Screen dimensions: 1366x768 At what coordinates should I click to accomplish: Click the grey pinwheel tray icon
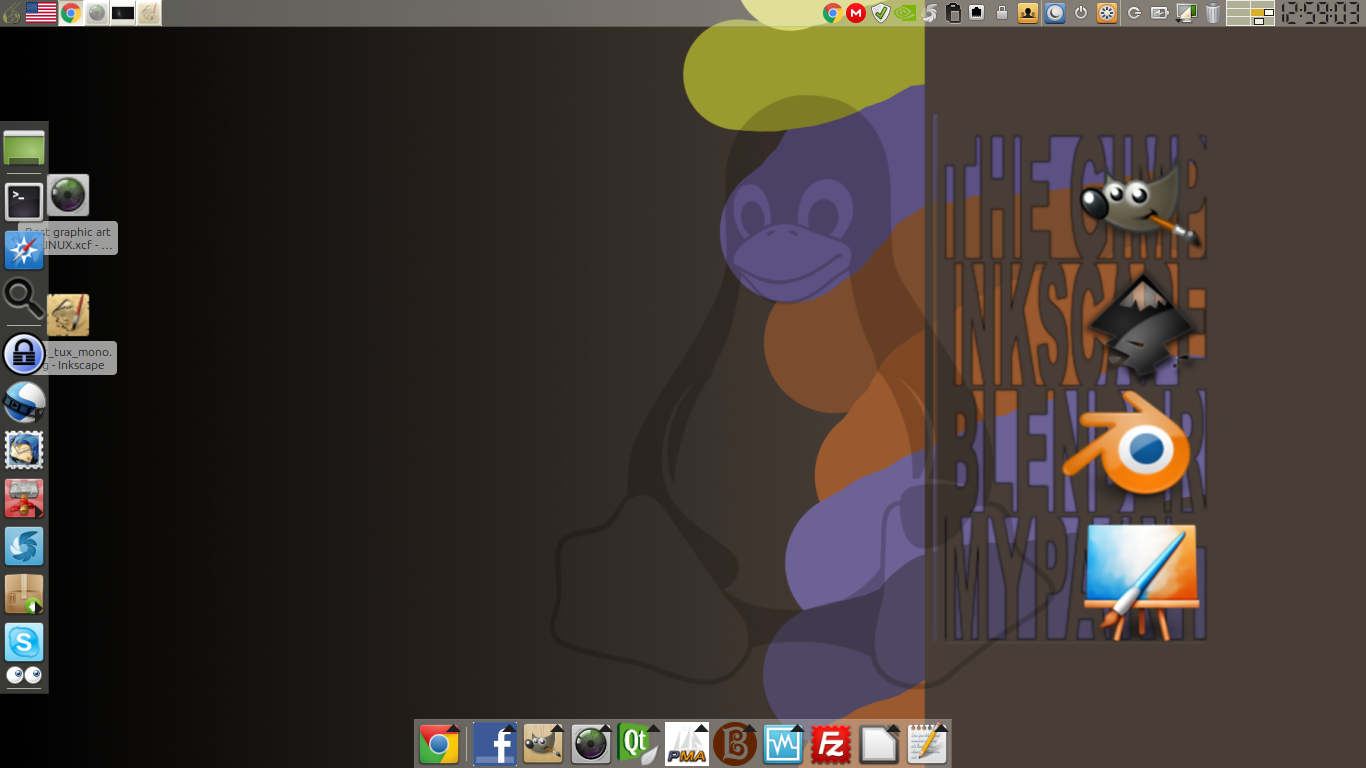[930, 13]
